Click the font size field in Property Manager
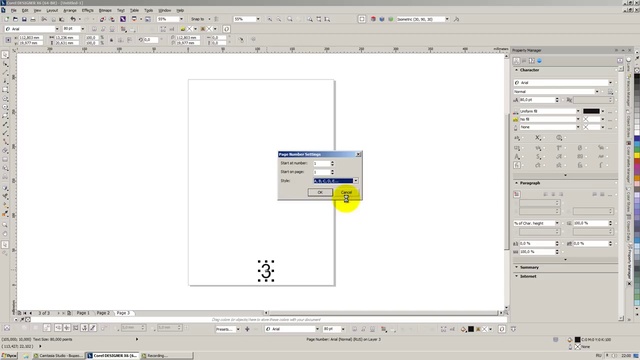 click(537, 100)
